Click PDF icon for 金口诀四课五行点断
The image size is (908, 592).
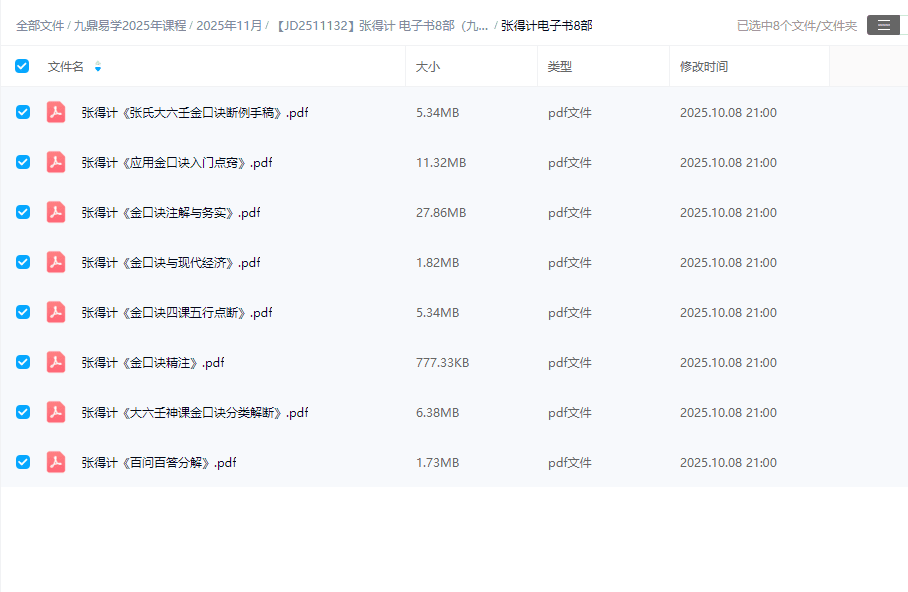[56, 312]
